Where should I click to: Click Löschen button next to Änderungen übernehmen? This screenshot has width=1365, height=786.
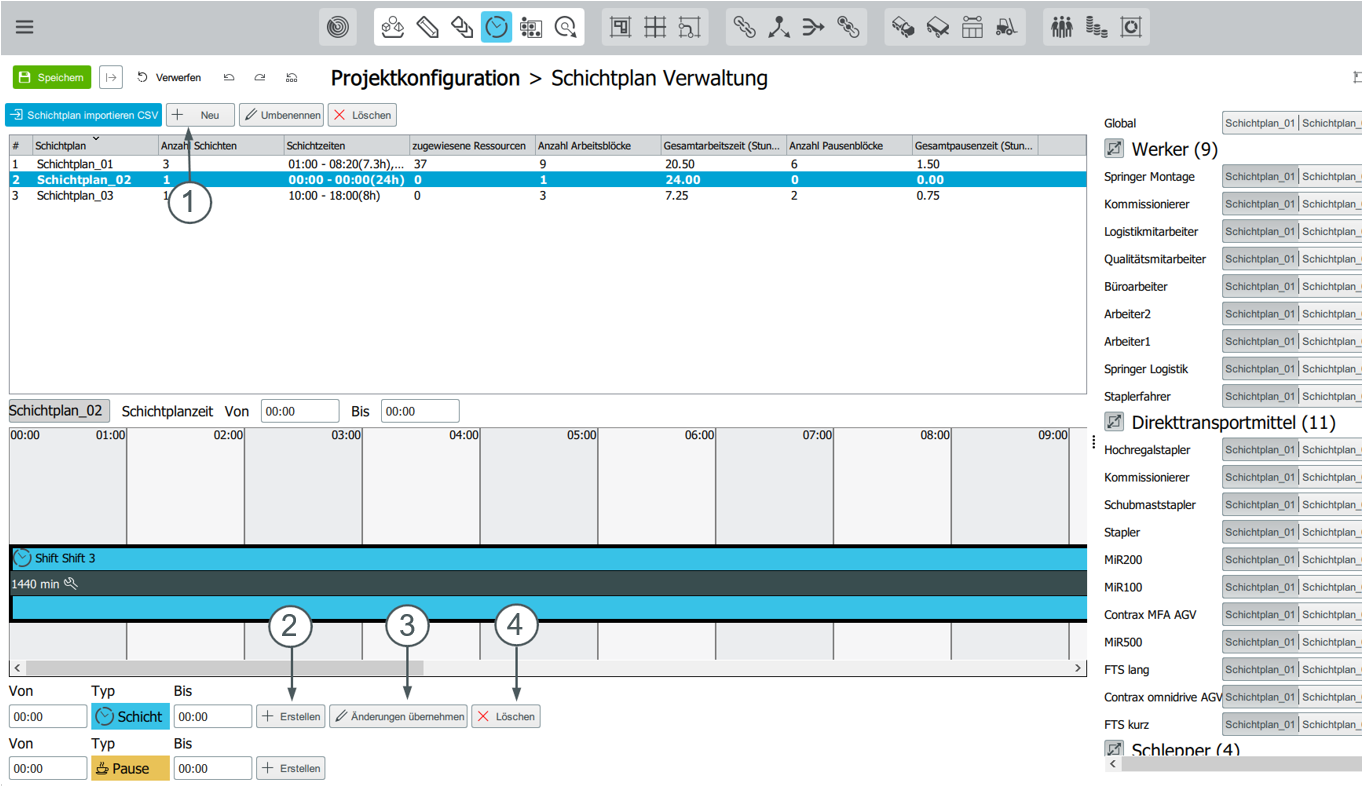(x=506, y=716)
